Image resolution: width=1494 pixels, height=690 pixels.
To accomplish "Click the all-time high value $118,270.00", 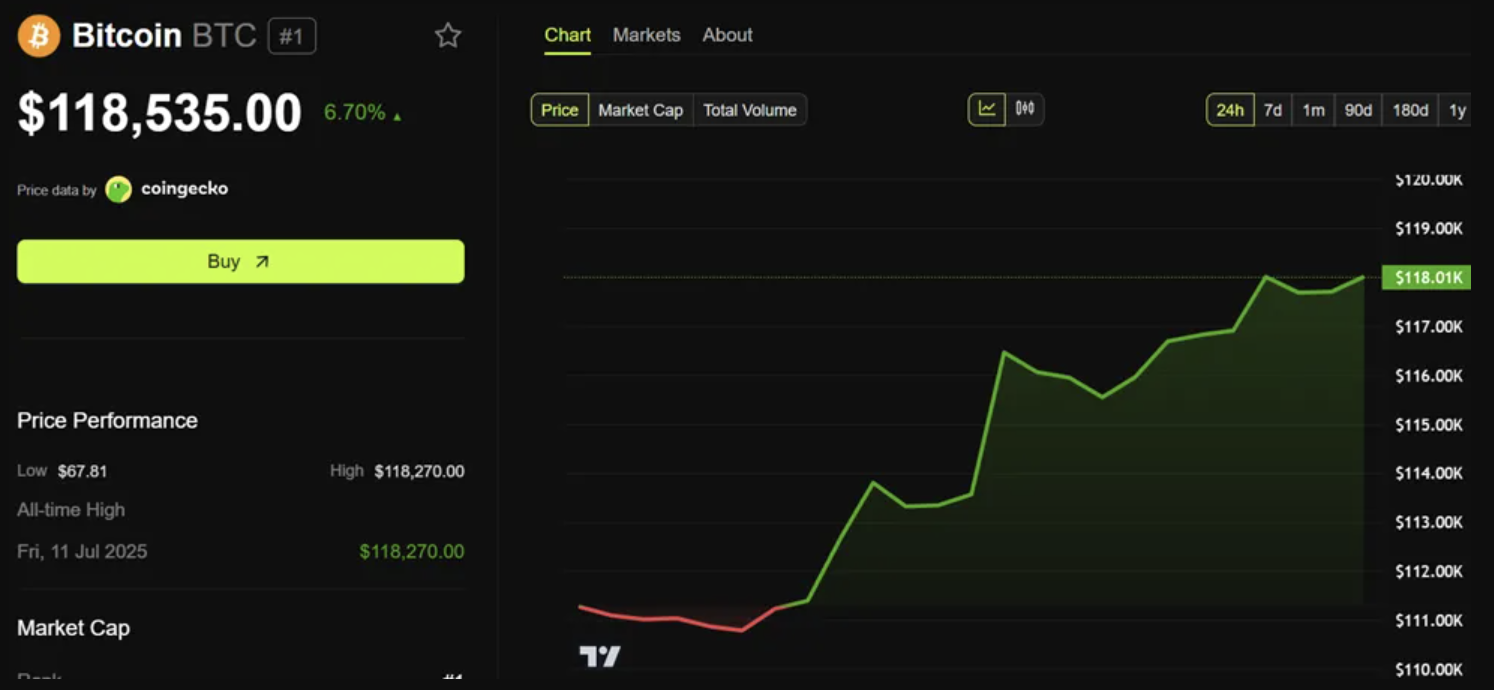I will tap(411, 550).
